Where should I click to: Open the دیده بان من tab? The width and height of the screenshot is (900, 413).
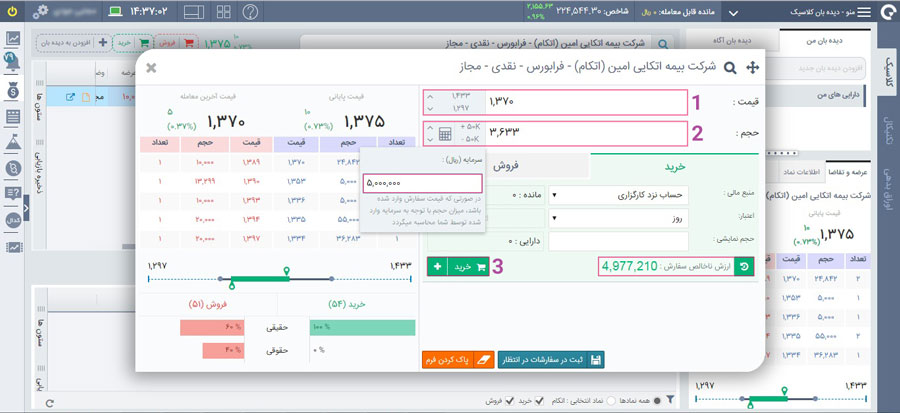824,41
